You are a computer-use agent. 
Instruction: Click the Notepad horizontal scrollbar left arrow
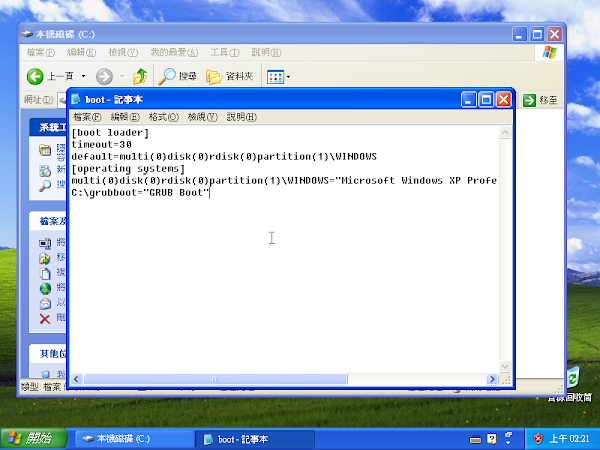pyautogui.click(x=76, y=379)
